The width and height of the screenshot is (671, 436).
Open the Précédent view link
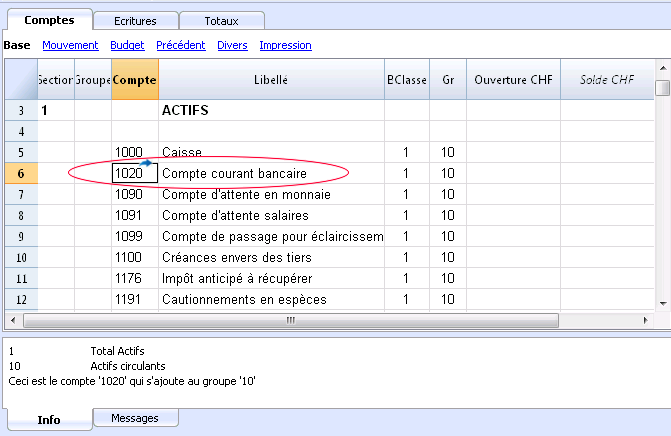181,45
